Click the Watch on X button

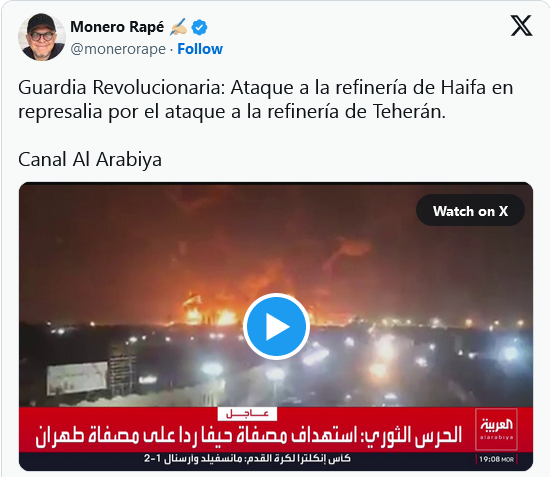coord(470,211)
